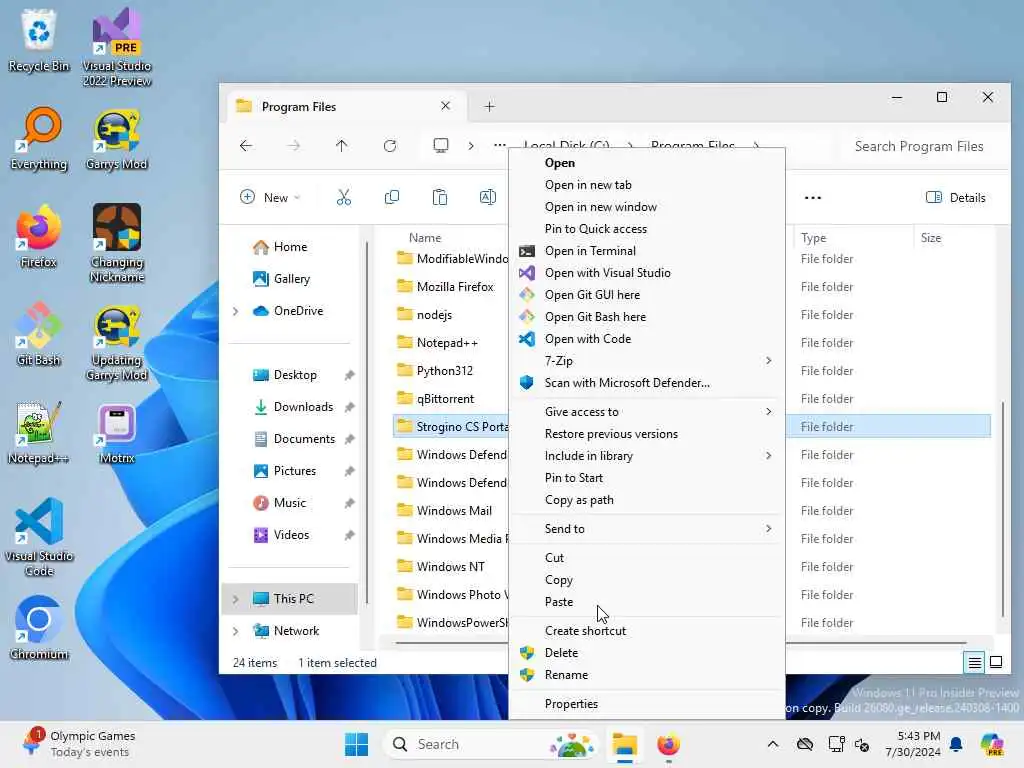Click the Copy toolbar icon
Screen dimensions: 1024x768
(392, 197)
